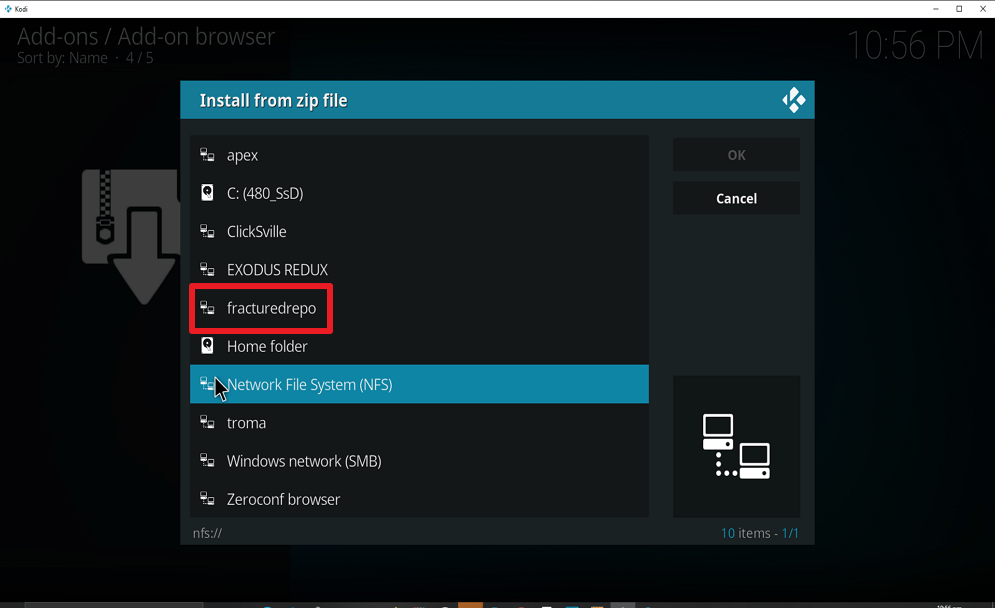The image size is (995, 608).
Task: Select the apex source
Action: pyautogui.click(x=419, y=155)
